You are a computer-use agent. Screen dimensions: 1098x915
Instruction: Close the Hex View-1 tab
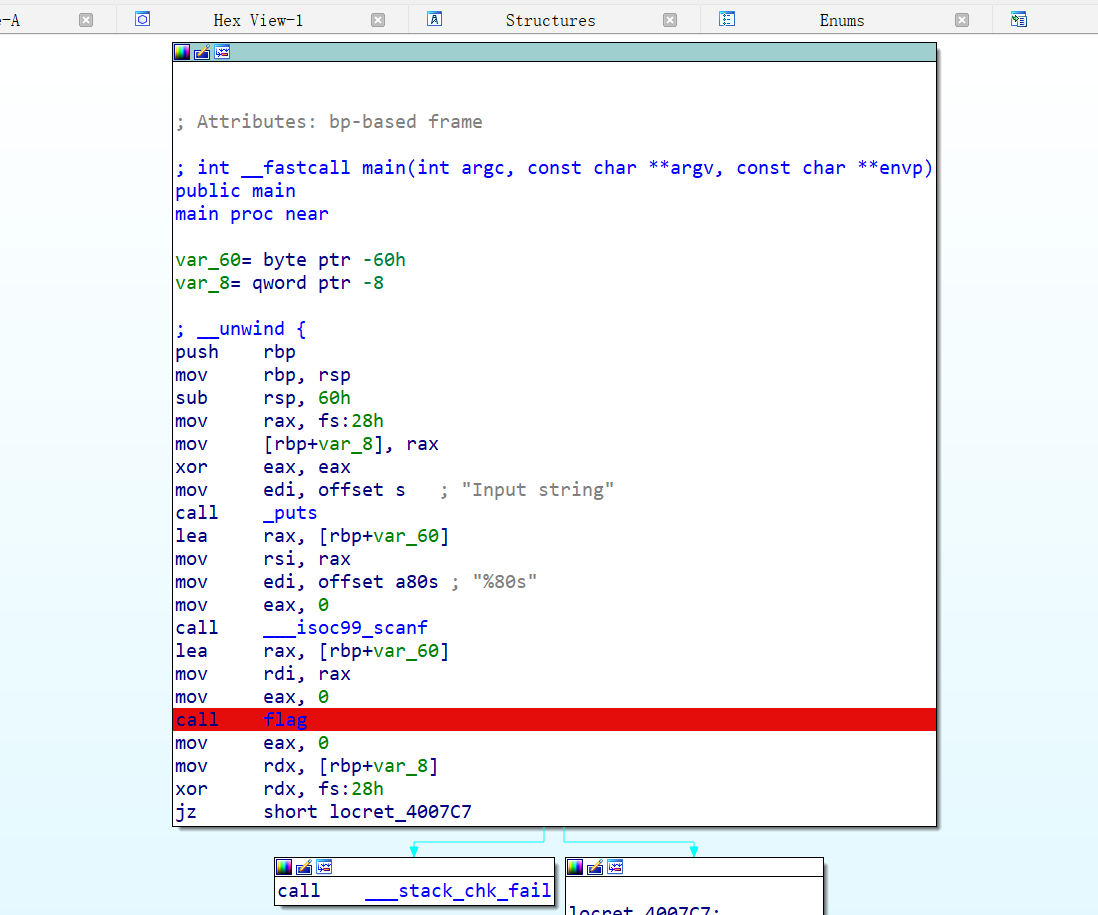pos(378,20)
